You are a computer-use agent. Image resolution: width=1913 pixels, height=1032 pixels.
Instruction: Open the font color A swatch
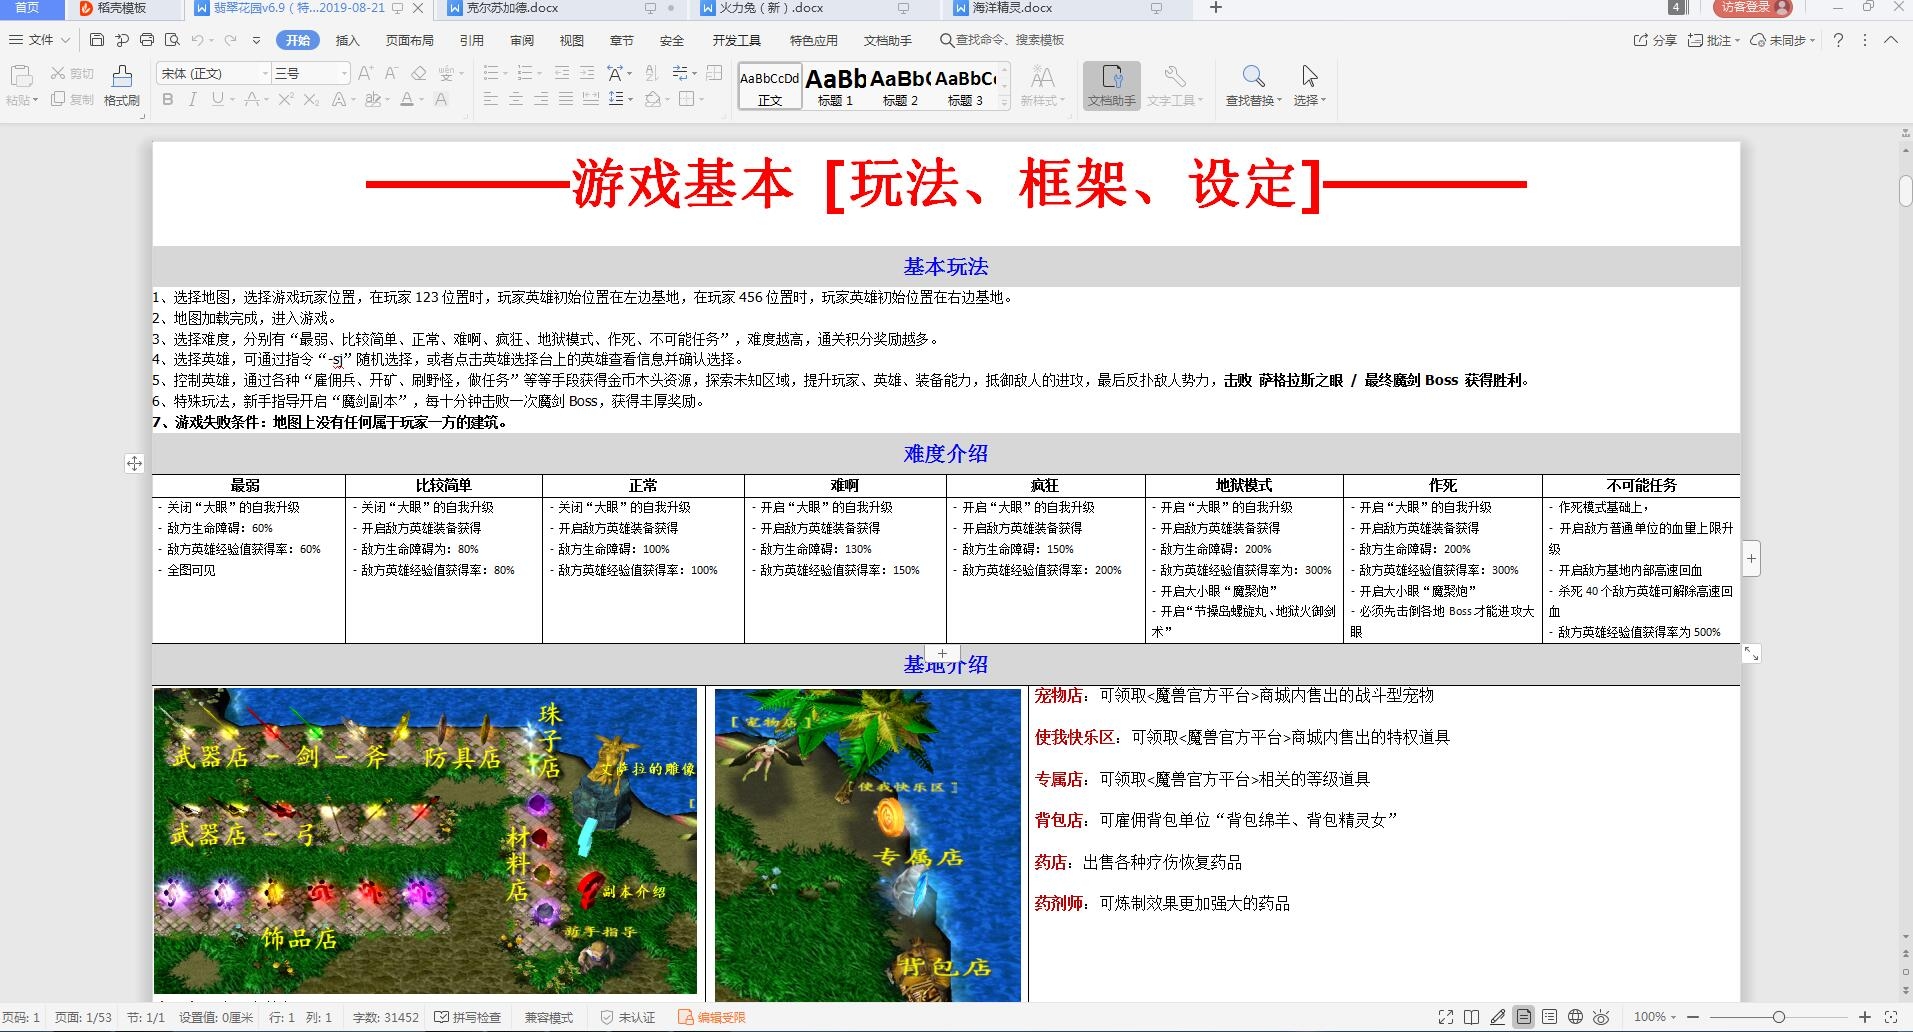point(407,99)
